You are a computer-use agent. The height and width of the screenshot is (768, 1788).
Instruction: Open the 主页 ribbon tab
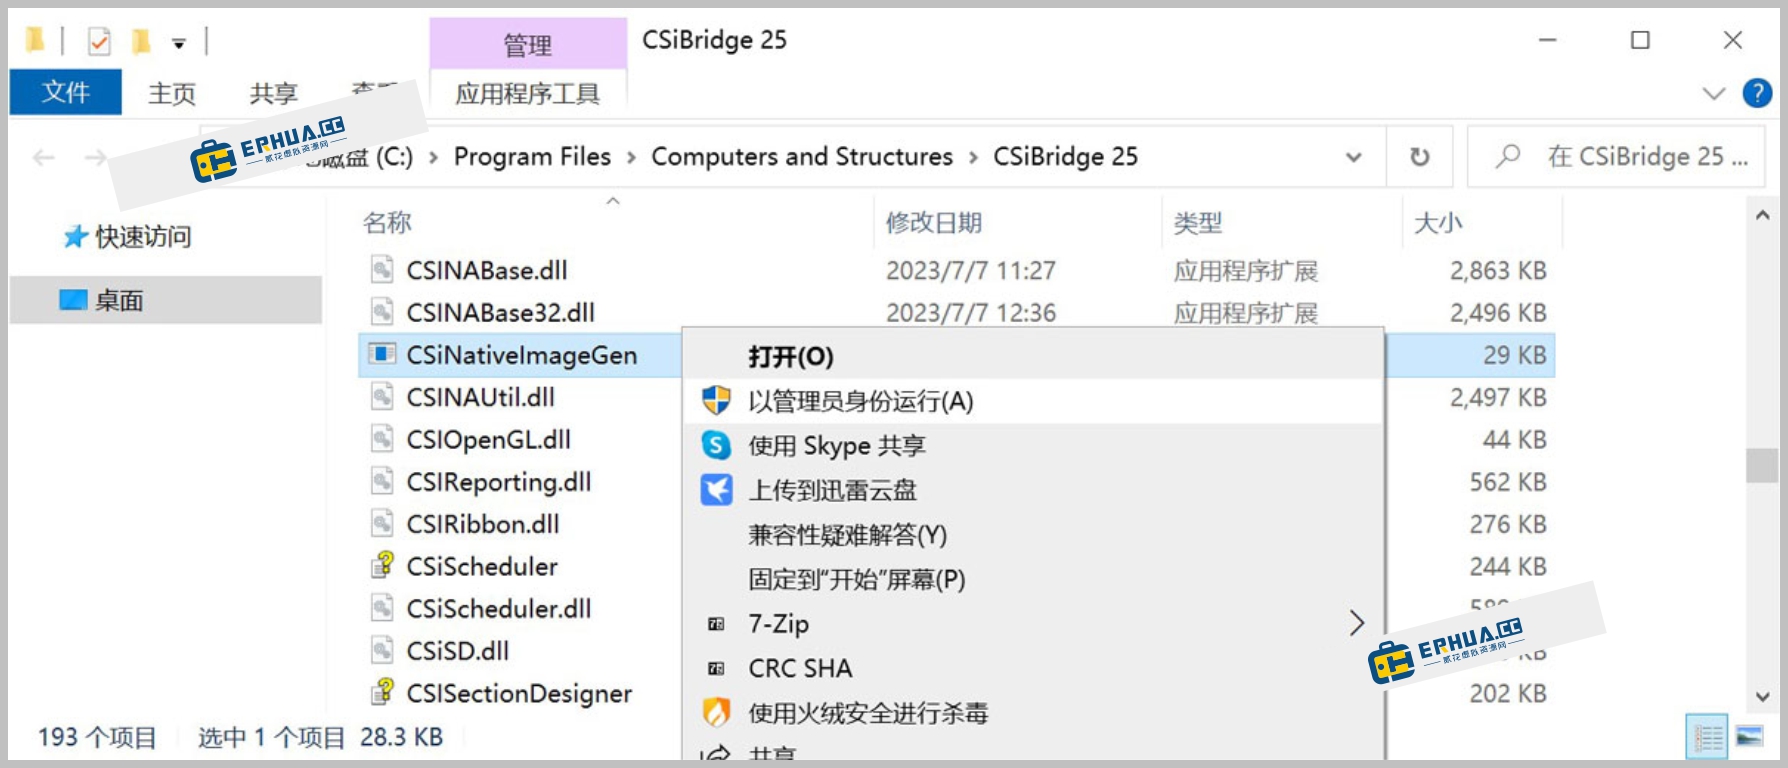tap(172, 93)
